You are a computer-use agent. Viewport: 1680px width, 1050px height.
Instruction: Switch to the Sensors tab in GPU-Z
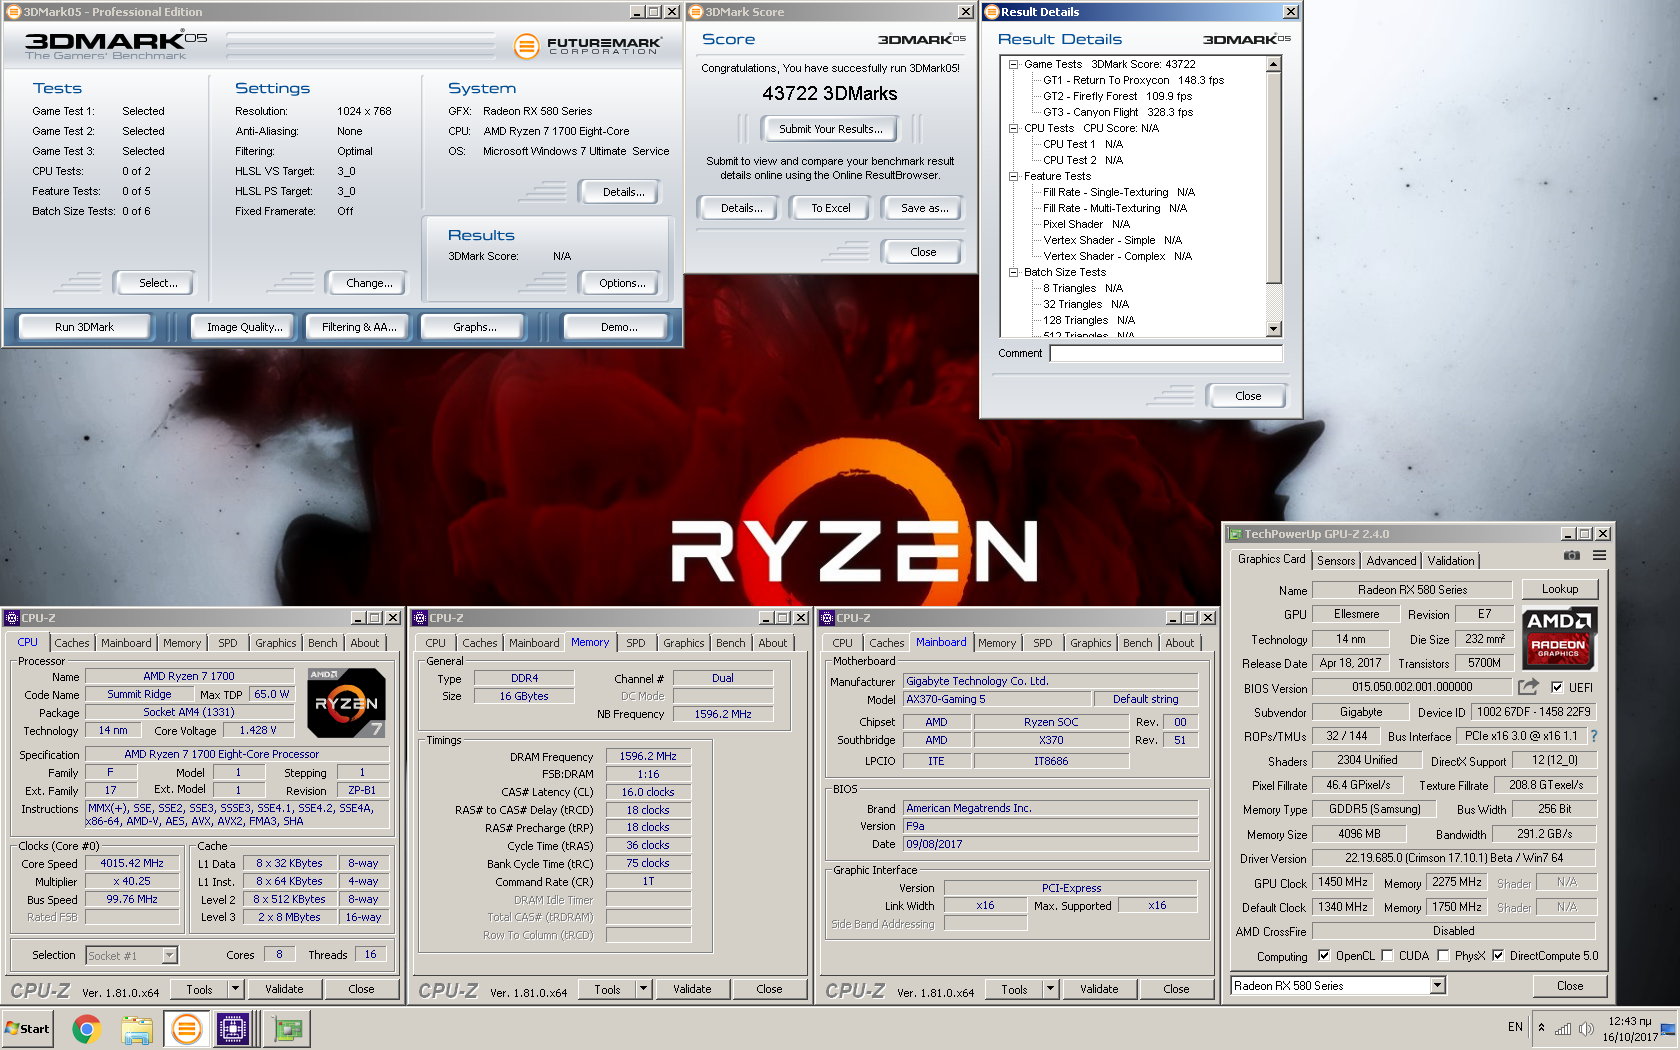1336,561
